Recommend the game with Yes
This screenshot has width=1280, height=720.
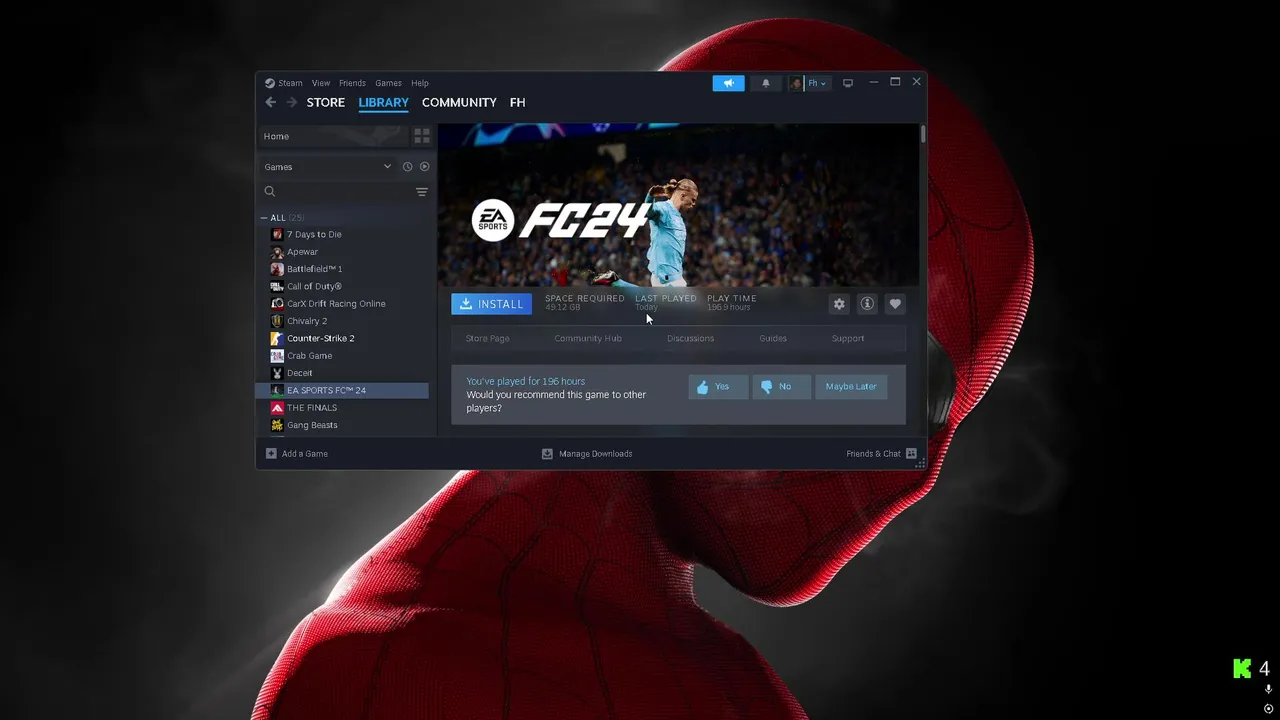point(718,386)
